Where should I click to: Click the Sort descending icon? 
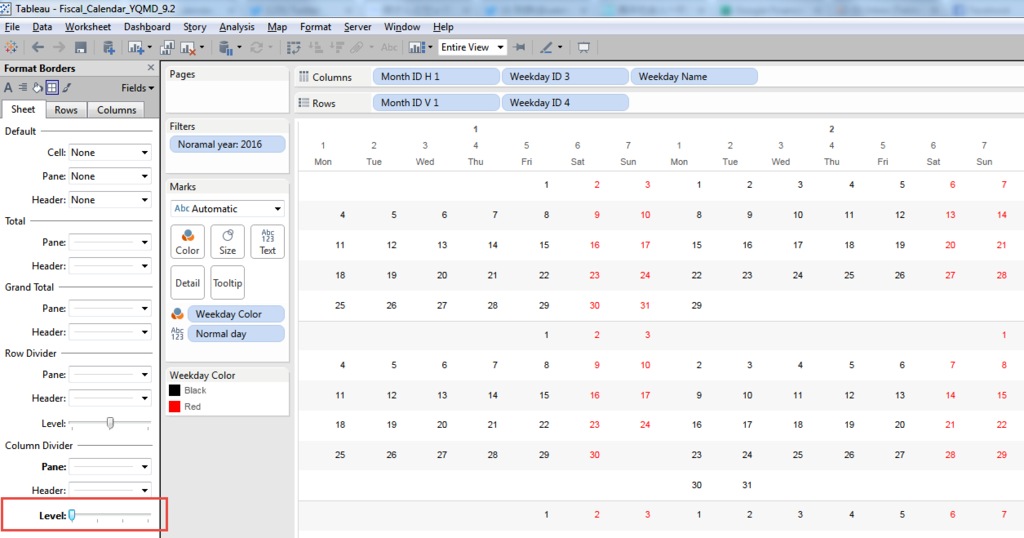tap(336, 47)
